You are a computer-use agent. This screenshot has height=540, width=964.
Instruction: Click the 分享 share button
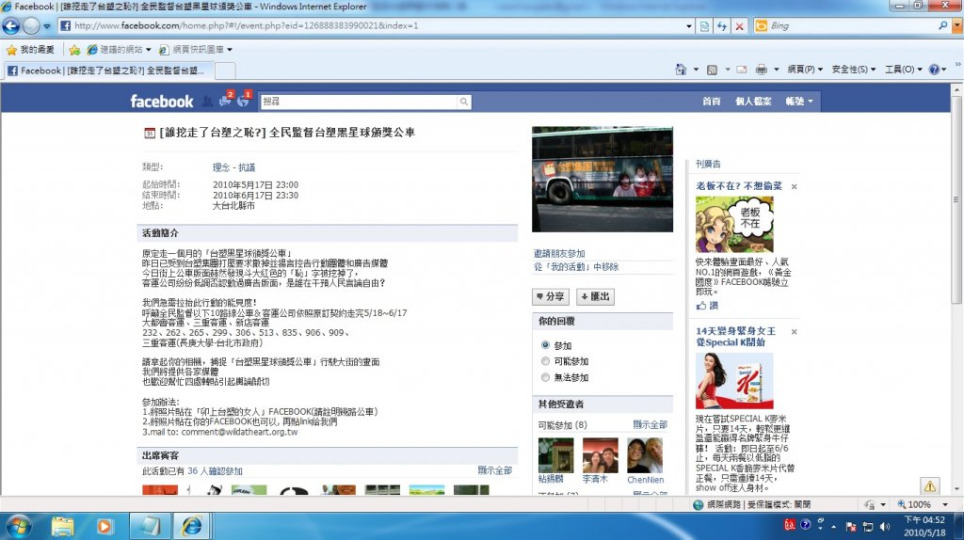click(551, 297)
